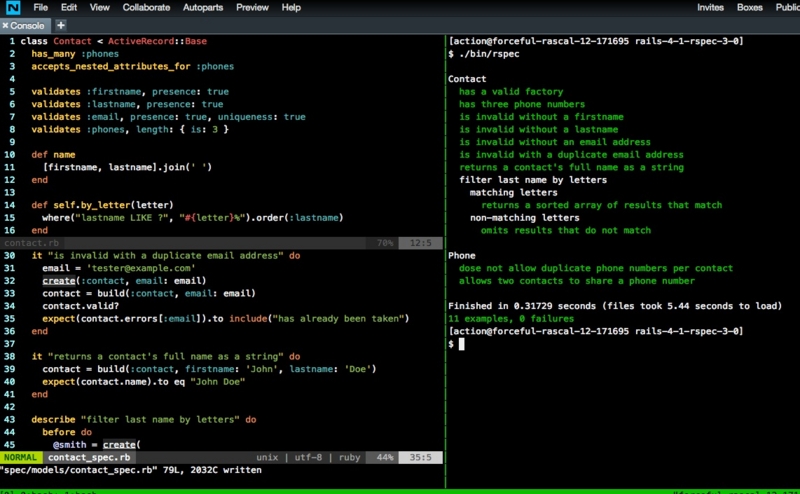
Task: Click 'validates :email' code line
Action: (168, 117)
